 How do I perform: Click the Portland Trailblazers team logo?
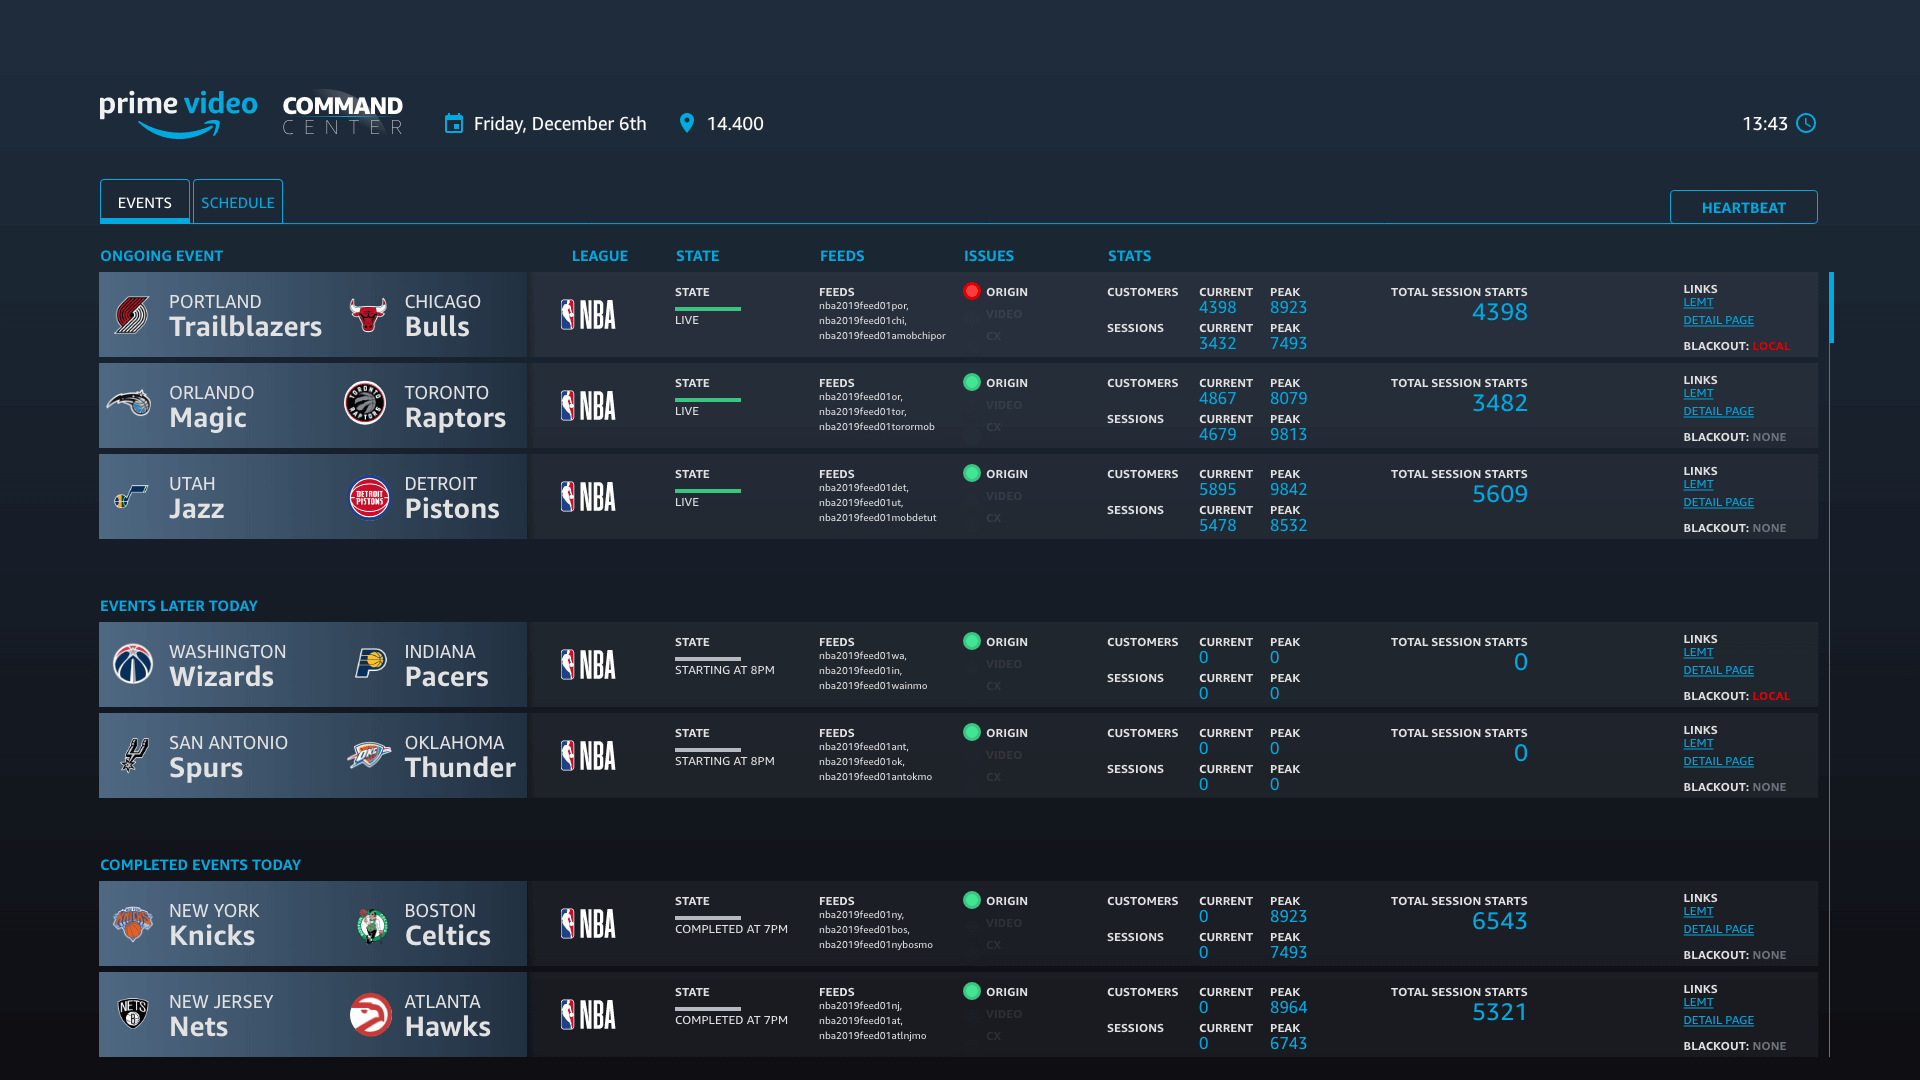coord(132,315)
